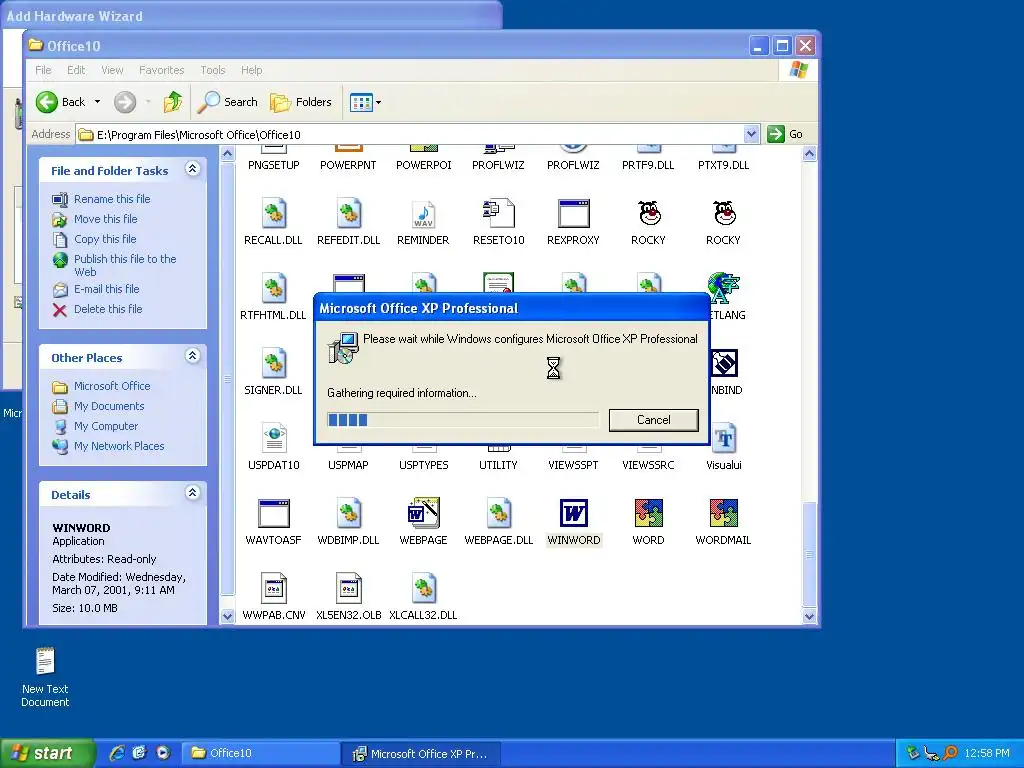
Task: Open the Start menu button
Action: tap(47, 754)
